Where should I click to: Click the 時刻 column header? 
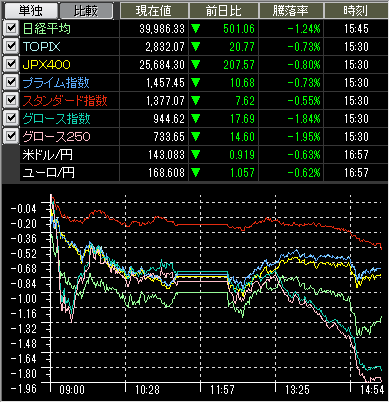(356, 11)
